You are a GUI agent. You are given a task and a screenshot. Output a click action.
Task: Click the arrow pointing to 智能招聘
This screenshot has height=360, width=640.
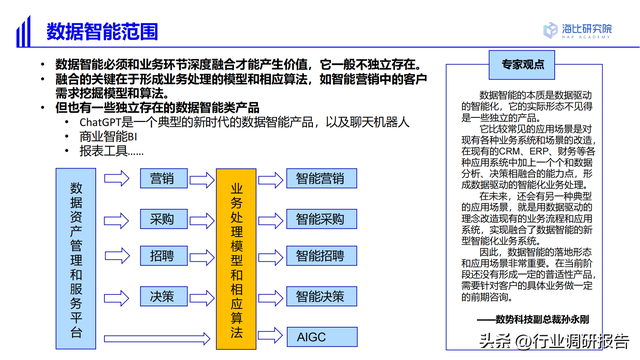coord(271,257)
